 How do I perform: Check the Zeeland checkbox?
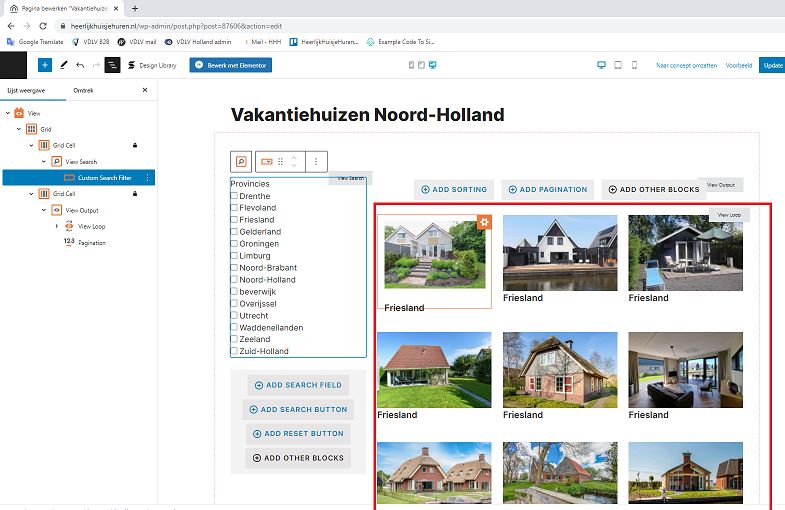point(234,339)
